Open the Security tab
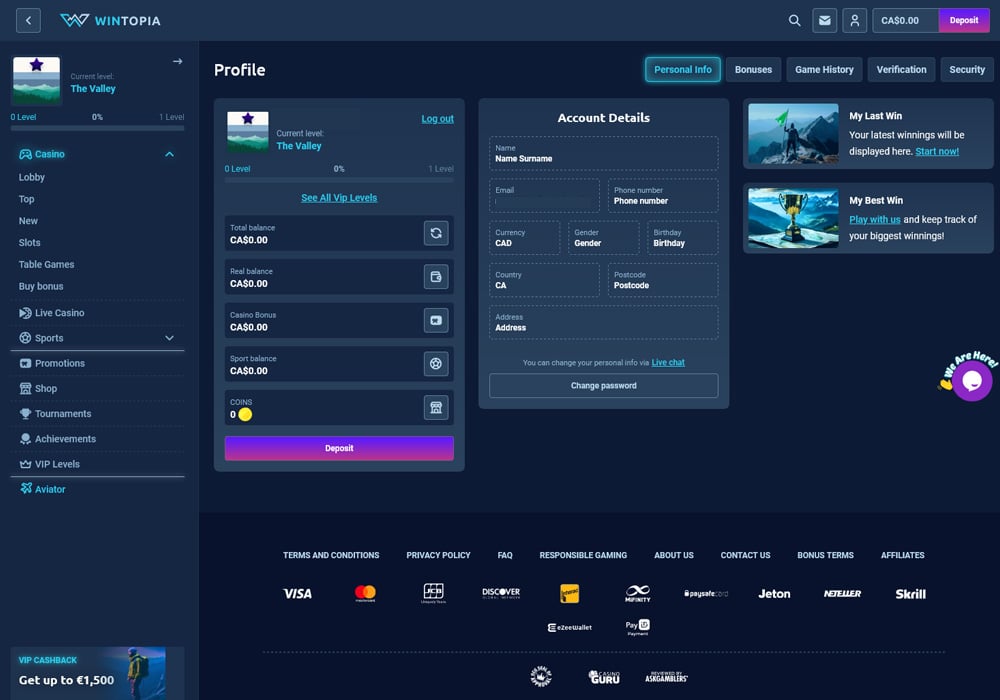 [x=967, y=69]
